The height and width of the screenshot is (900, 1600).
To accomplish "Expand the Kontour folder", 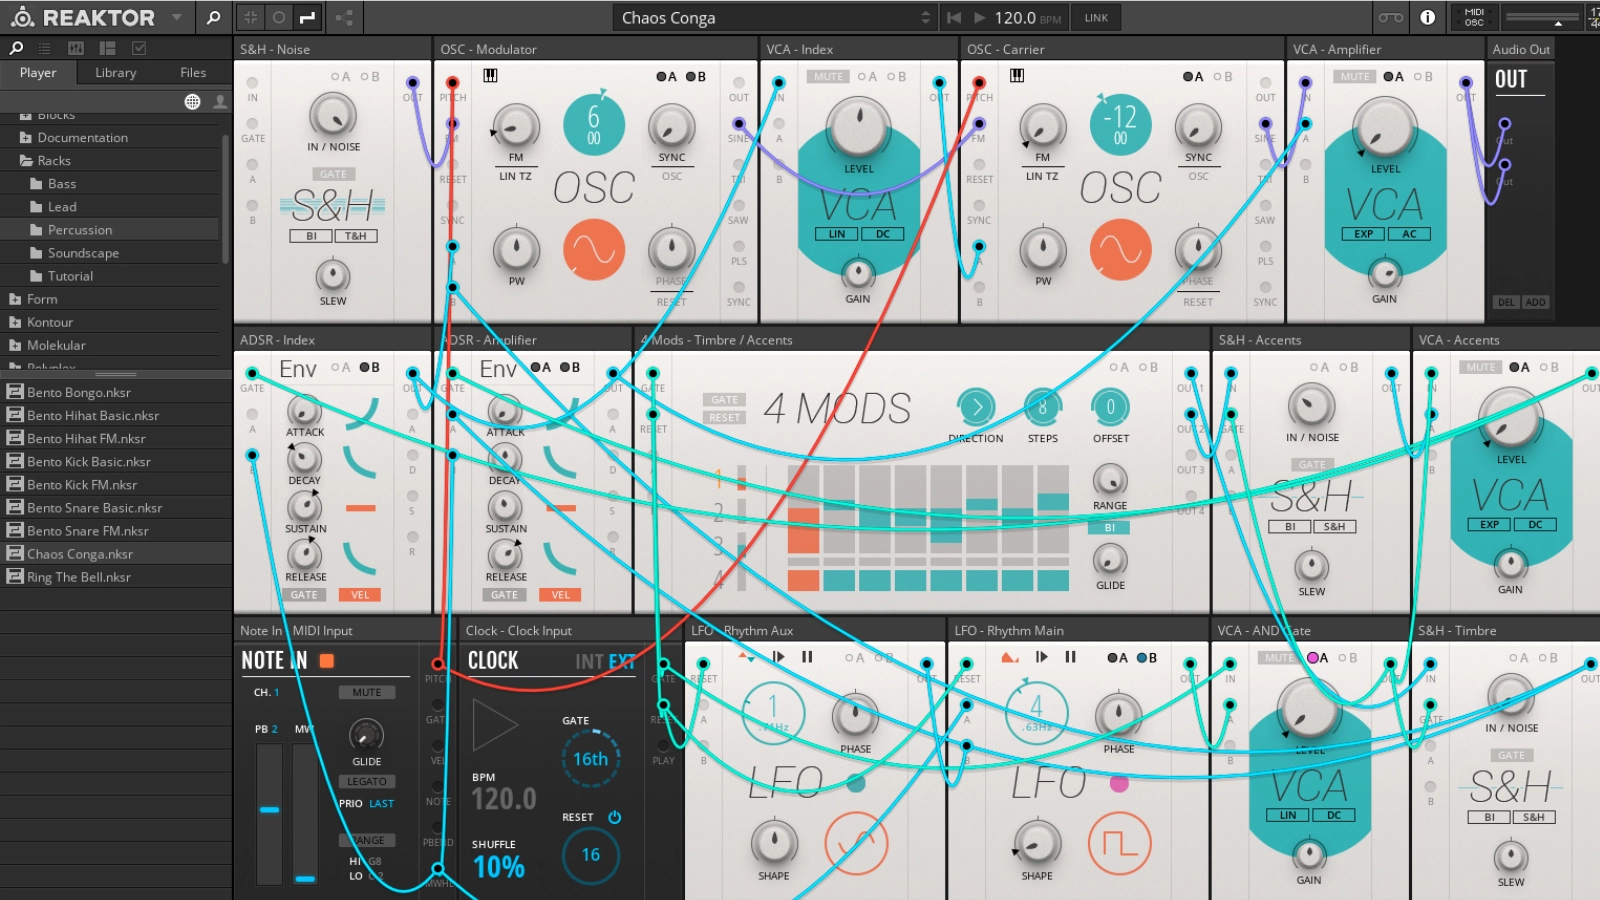I will pos(110,322).
